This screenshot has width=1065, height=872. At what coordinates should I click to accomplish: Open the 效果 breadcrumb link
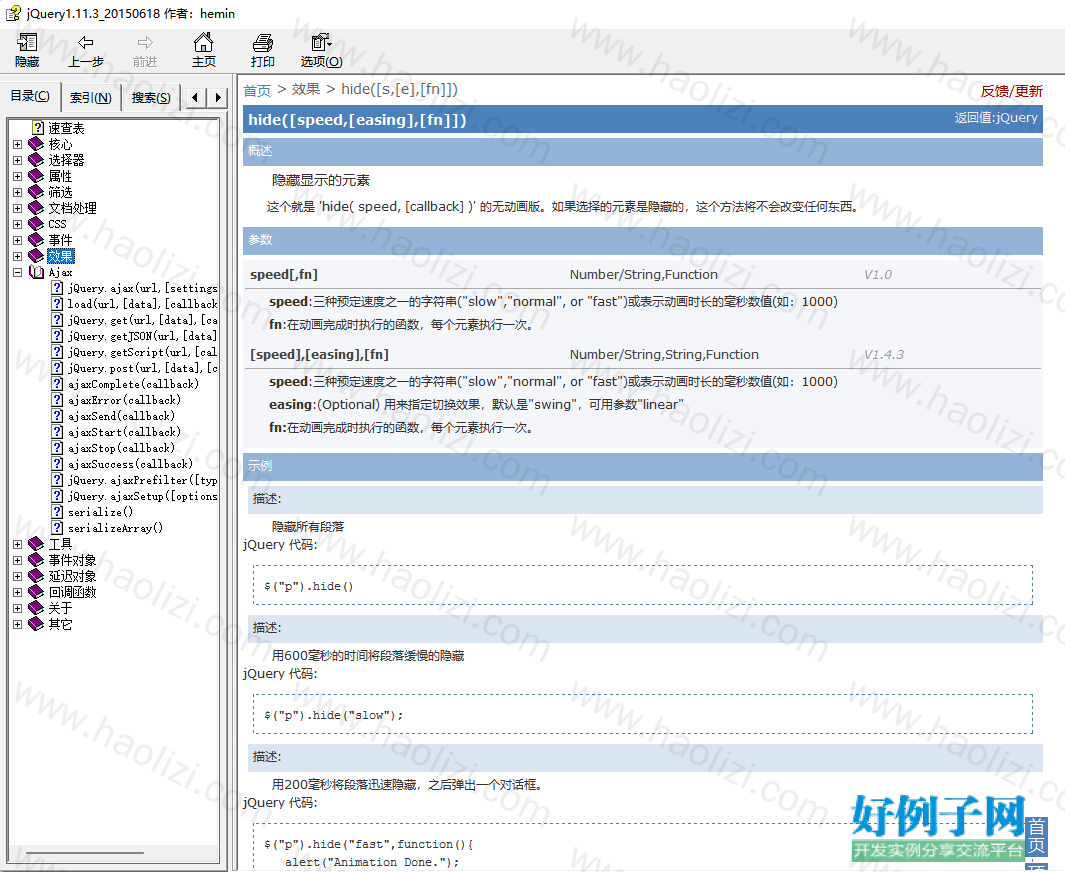pyautogui.click(x=306, y=89)
